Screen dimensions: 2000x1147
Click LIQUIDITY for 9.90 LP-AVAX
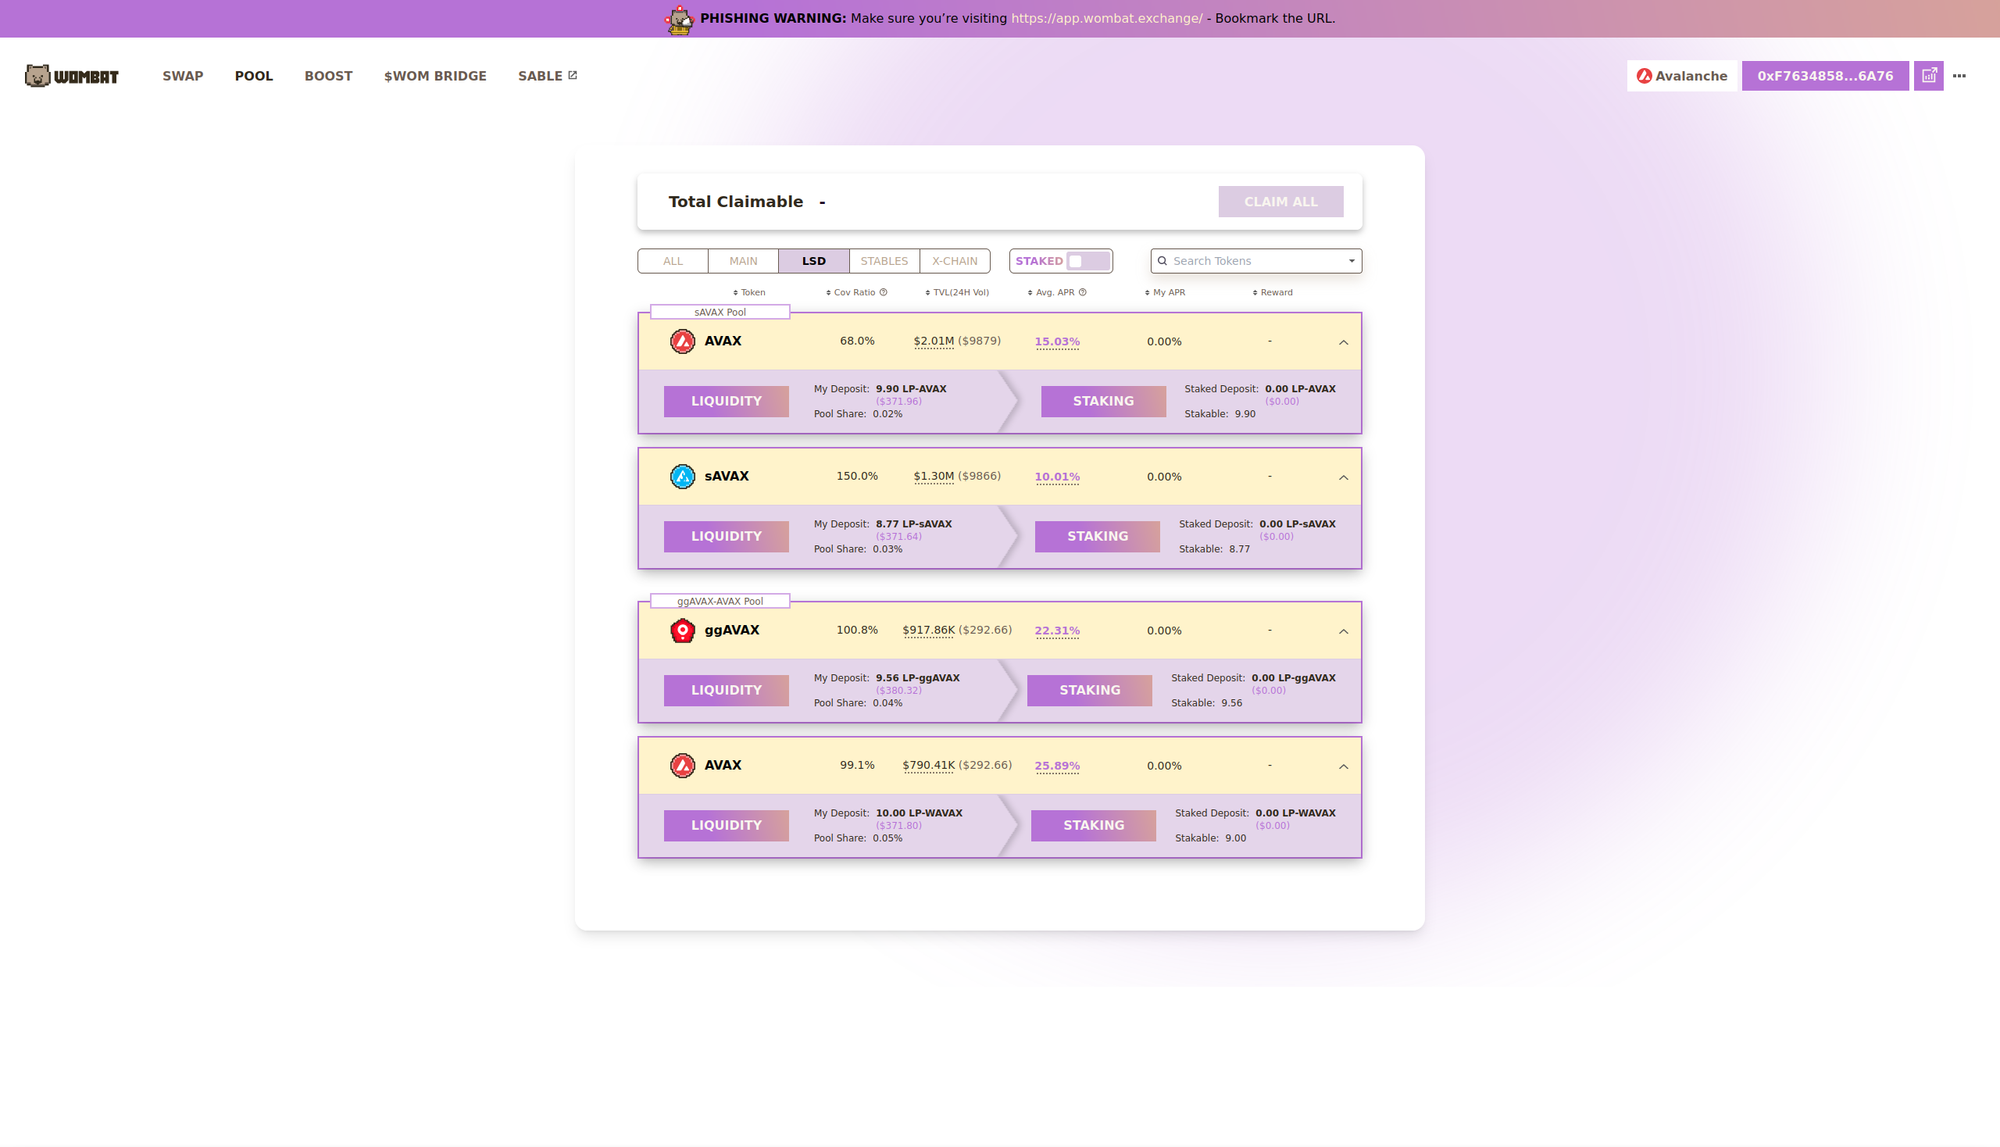(726, 401)
